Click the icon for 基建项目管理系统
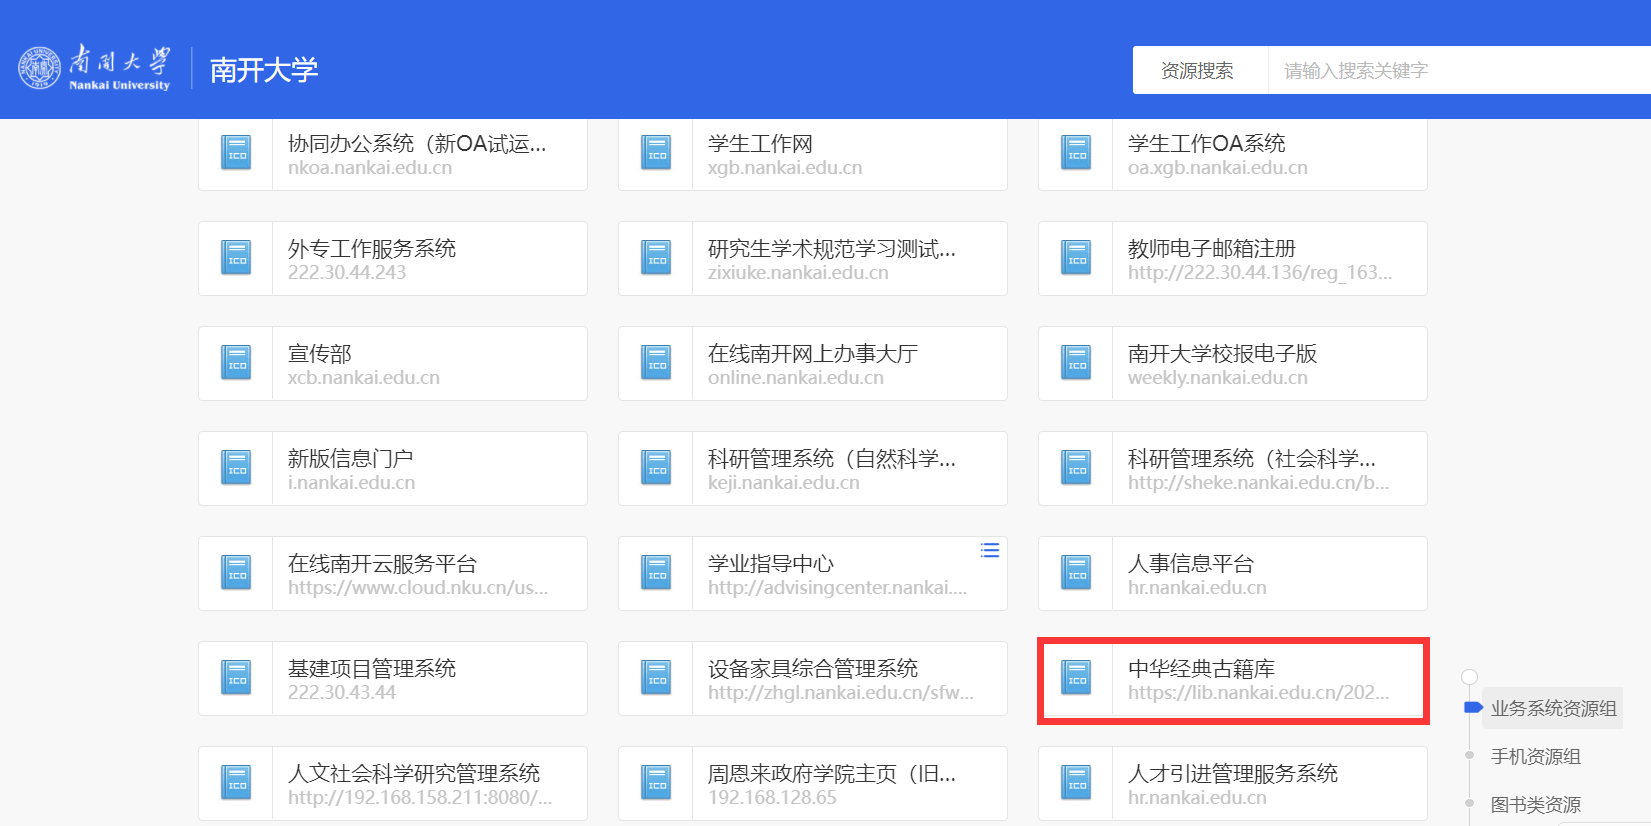 coord(236,678)
